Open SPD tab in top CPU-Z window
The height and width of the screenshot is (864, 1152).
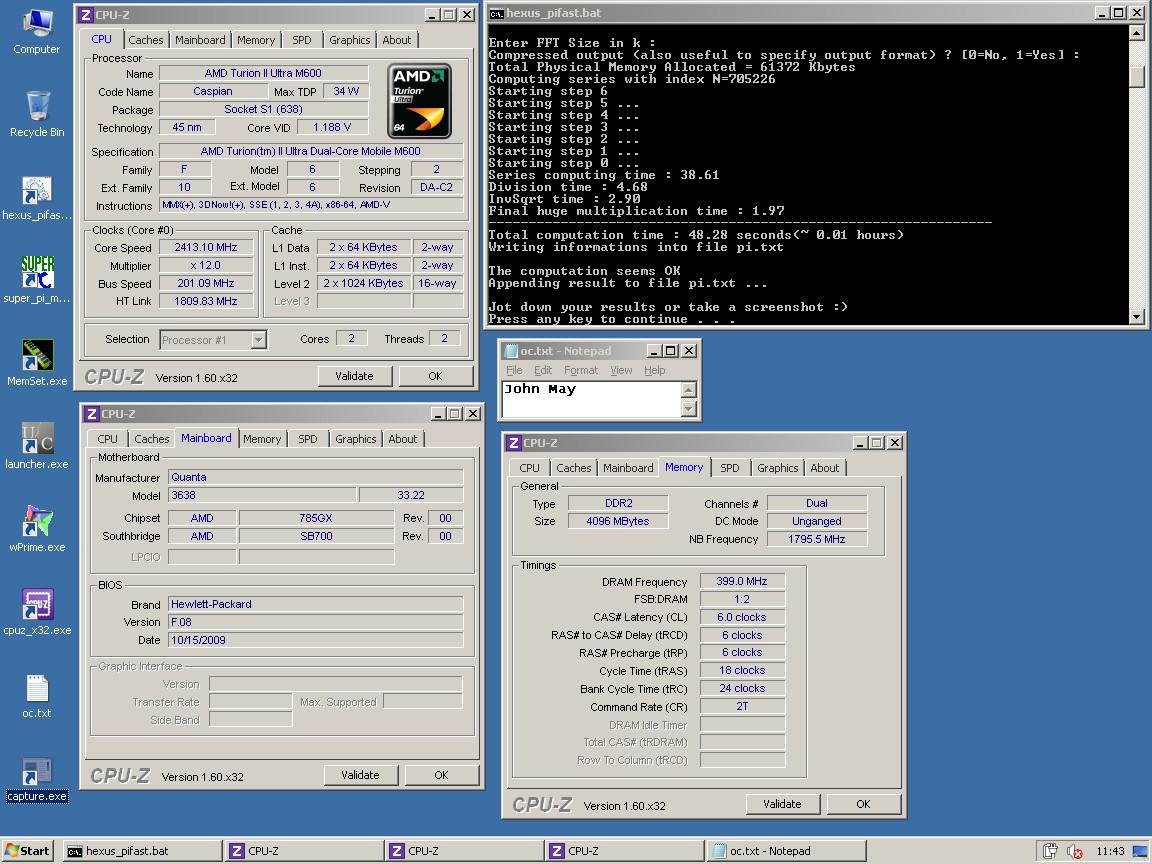[302, 40]
